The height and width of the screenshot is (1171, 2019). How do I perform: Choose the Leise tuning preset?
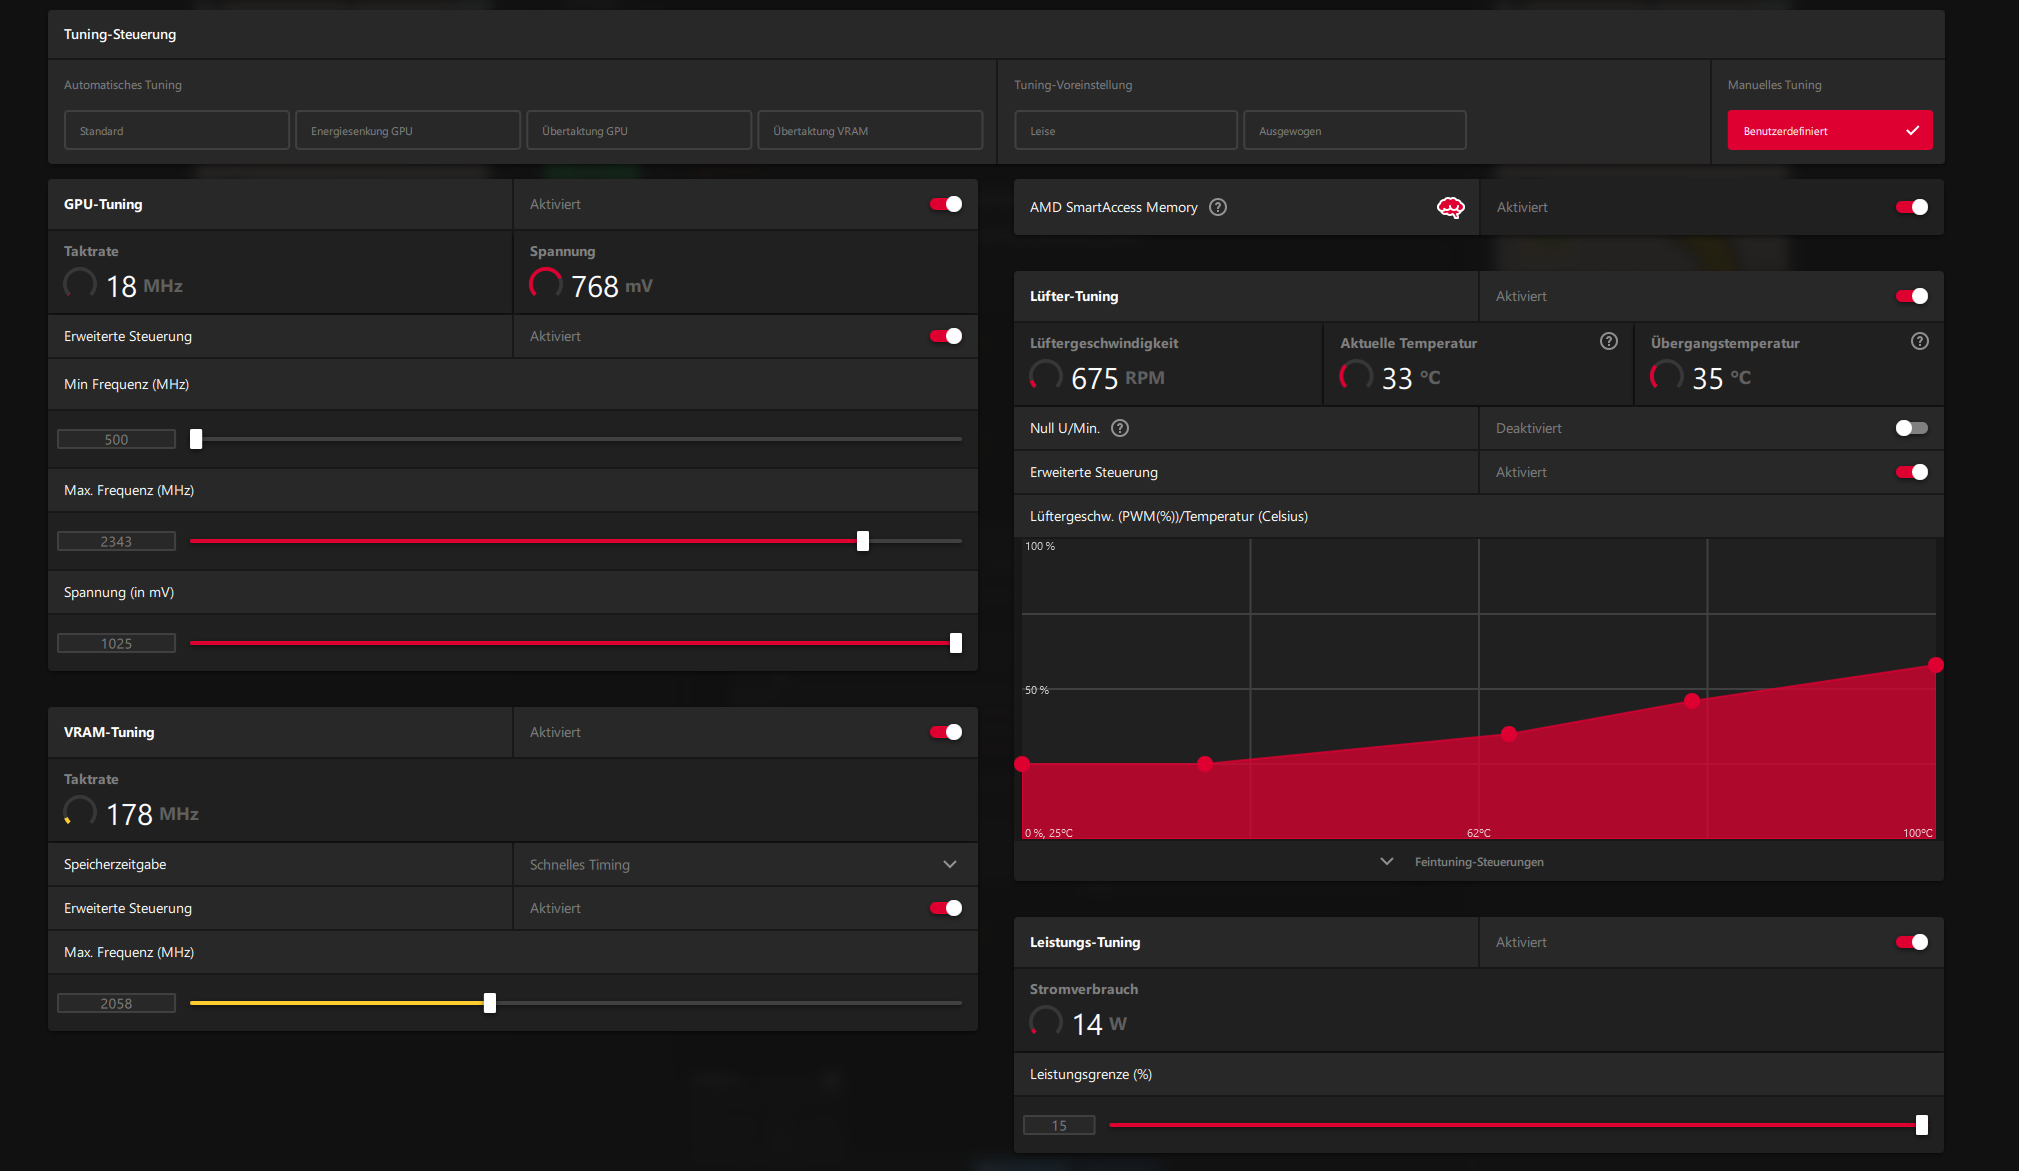(1125, 131)
